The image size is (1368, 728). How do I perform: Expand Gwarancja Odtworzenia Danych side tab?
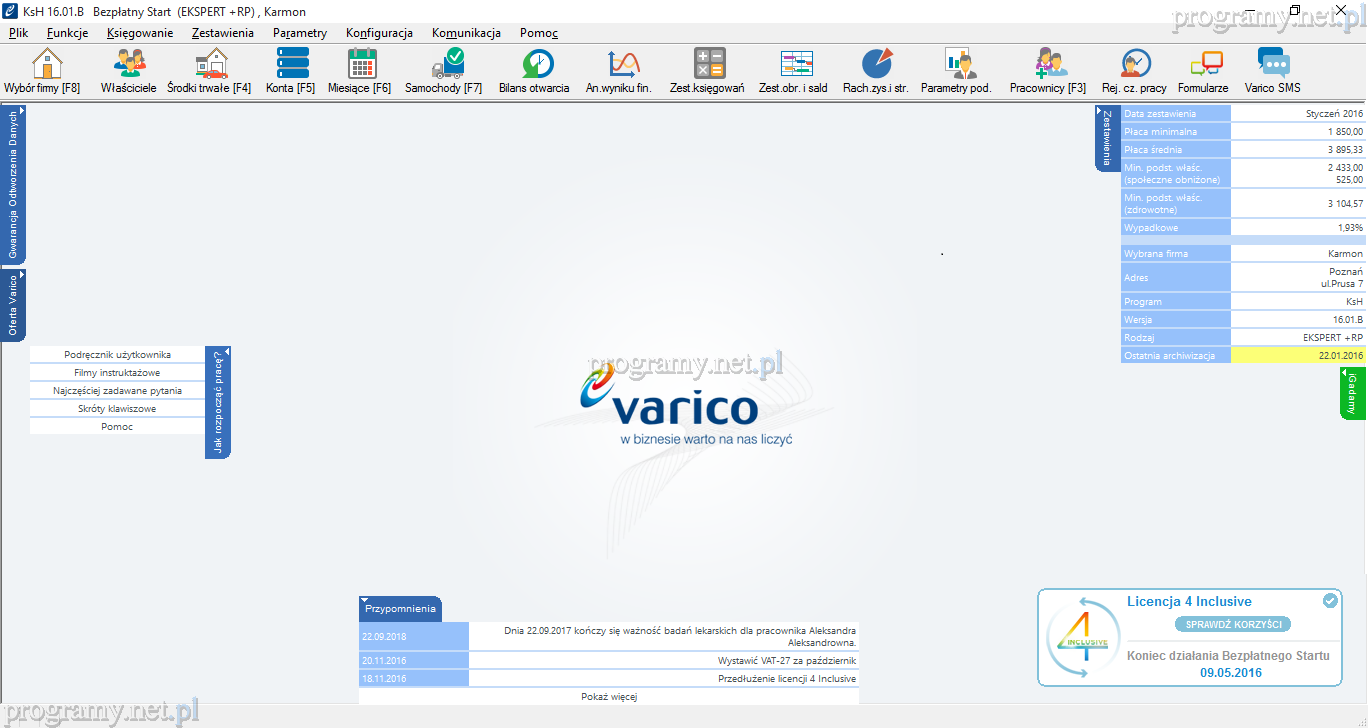coord(13,185)
